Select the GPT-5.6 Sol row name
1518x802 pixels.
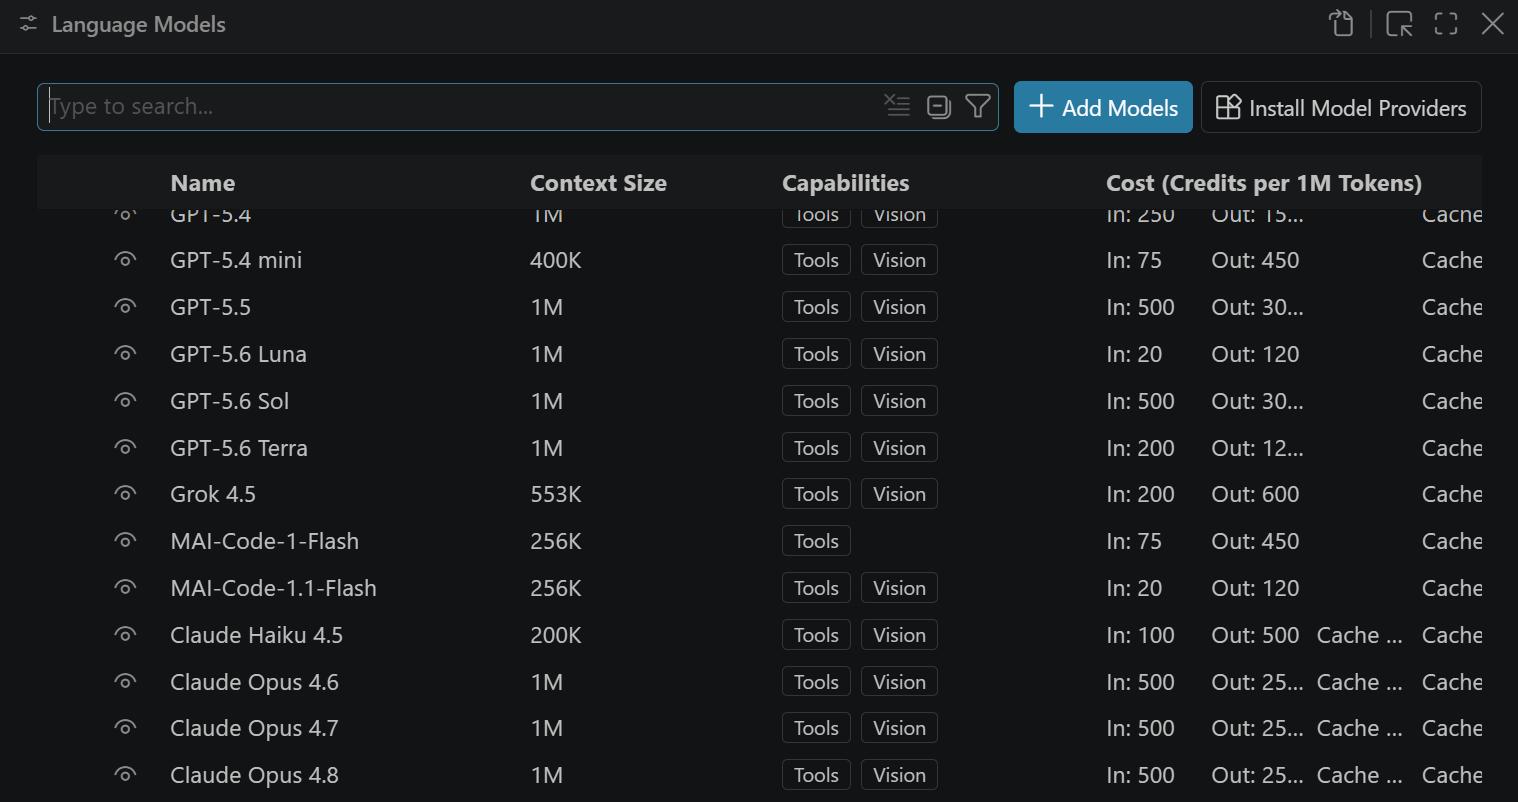[x=229, y=401]
